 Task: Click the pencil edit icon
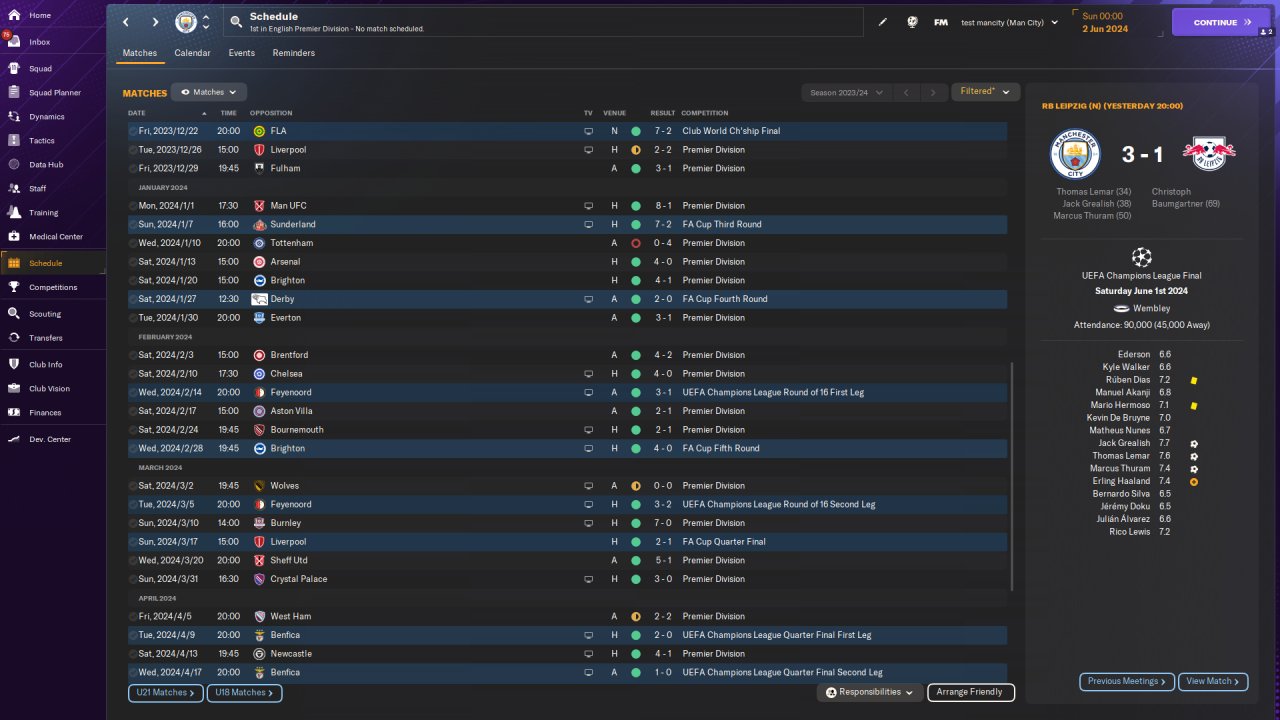pos(883,22)
